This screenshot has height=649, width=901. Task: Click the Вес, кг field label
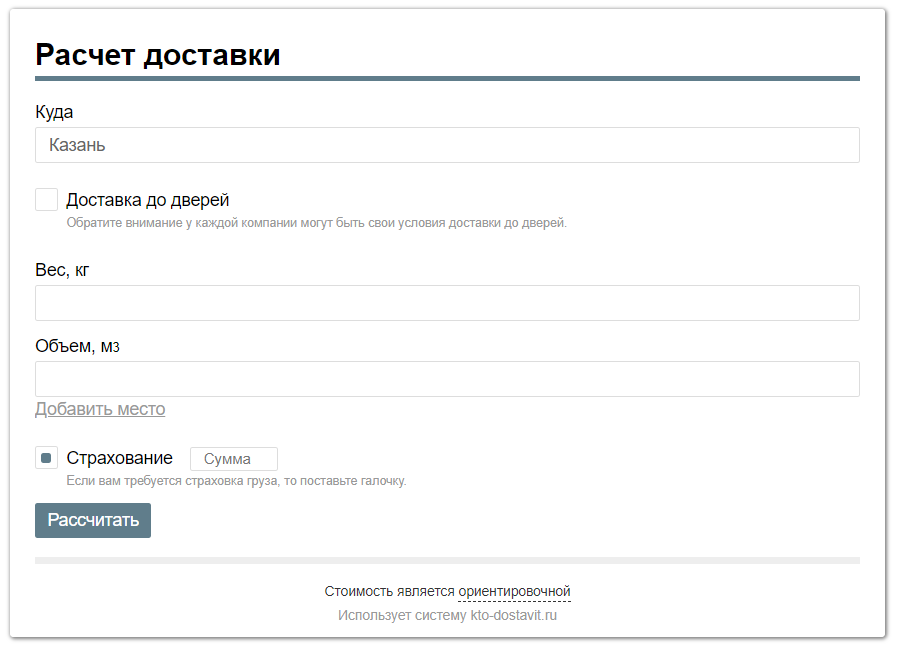click(x=62, y=270)
